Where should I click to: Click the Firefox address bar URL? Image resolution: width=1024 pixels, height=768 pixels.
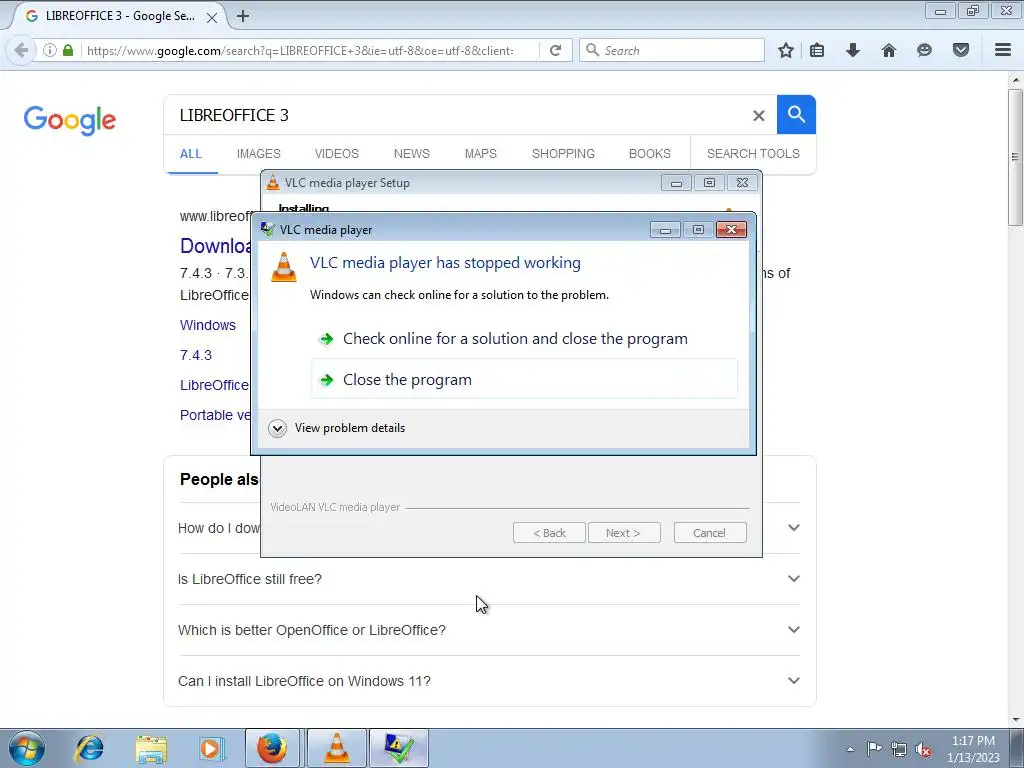click(x=300, y=50)
